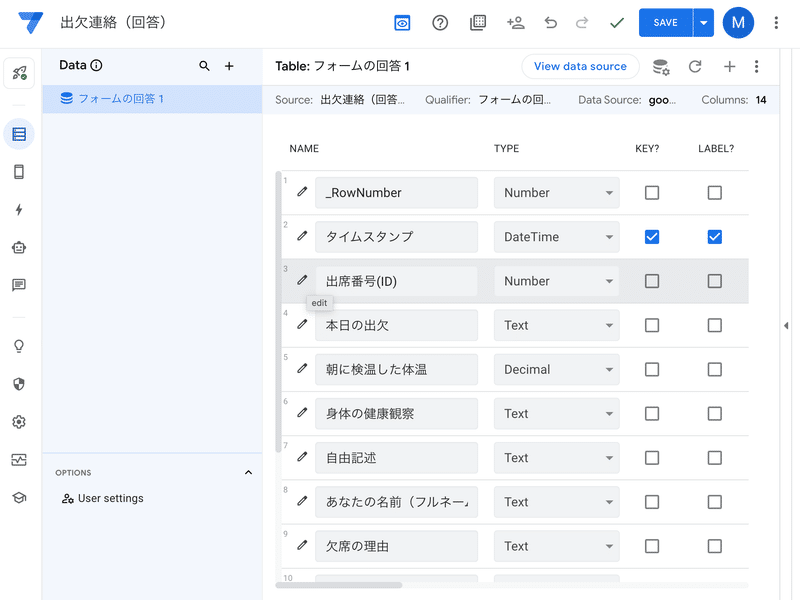
Task: Select the フォームの回答 1 table
Action: (x=152, y=99)
